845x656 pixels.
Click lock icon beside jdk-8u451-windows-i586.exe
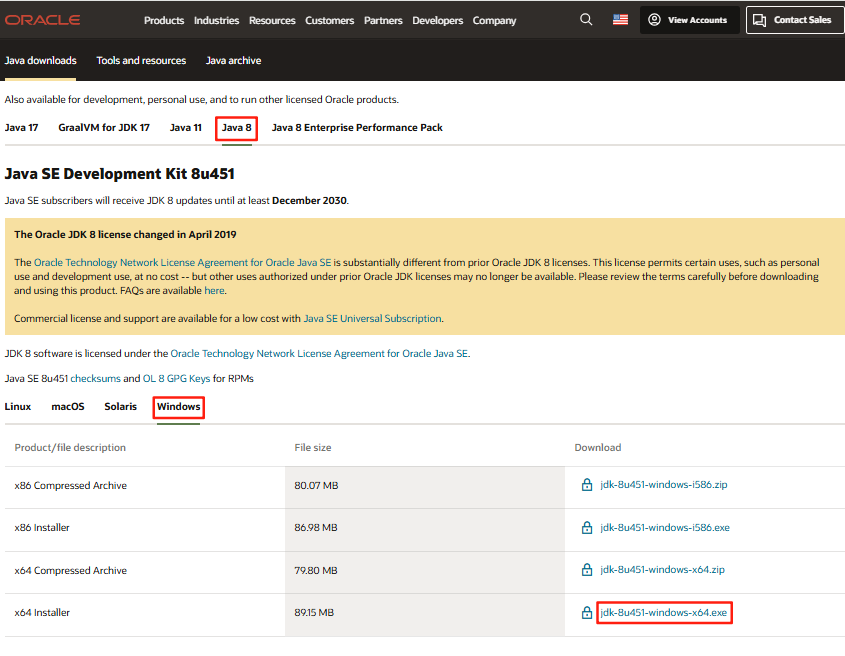point(587,527)
